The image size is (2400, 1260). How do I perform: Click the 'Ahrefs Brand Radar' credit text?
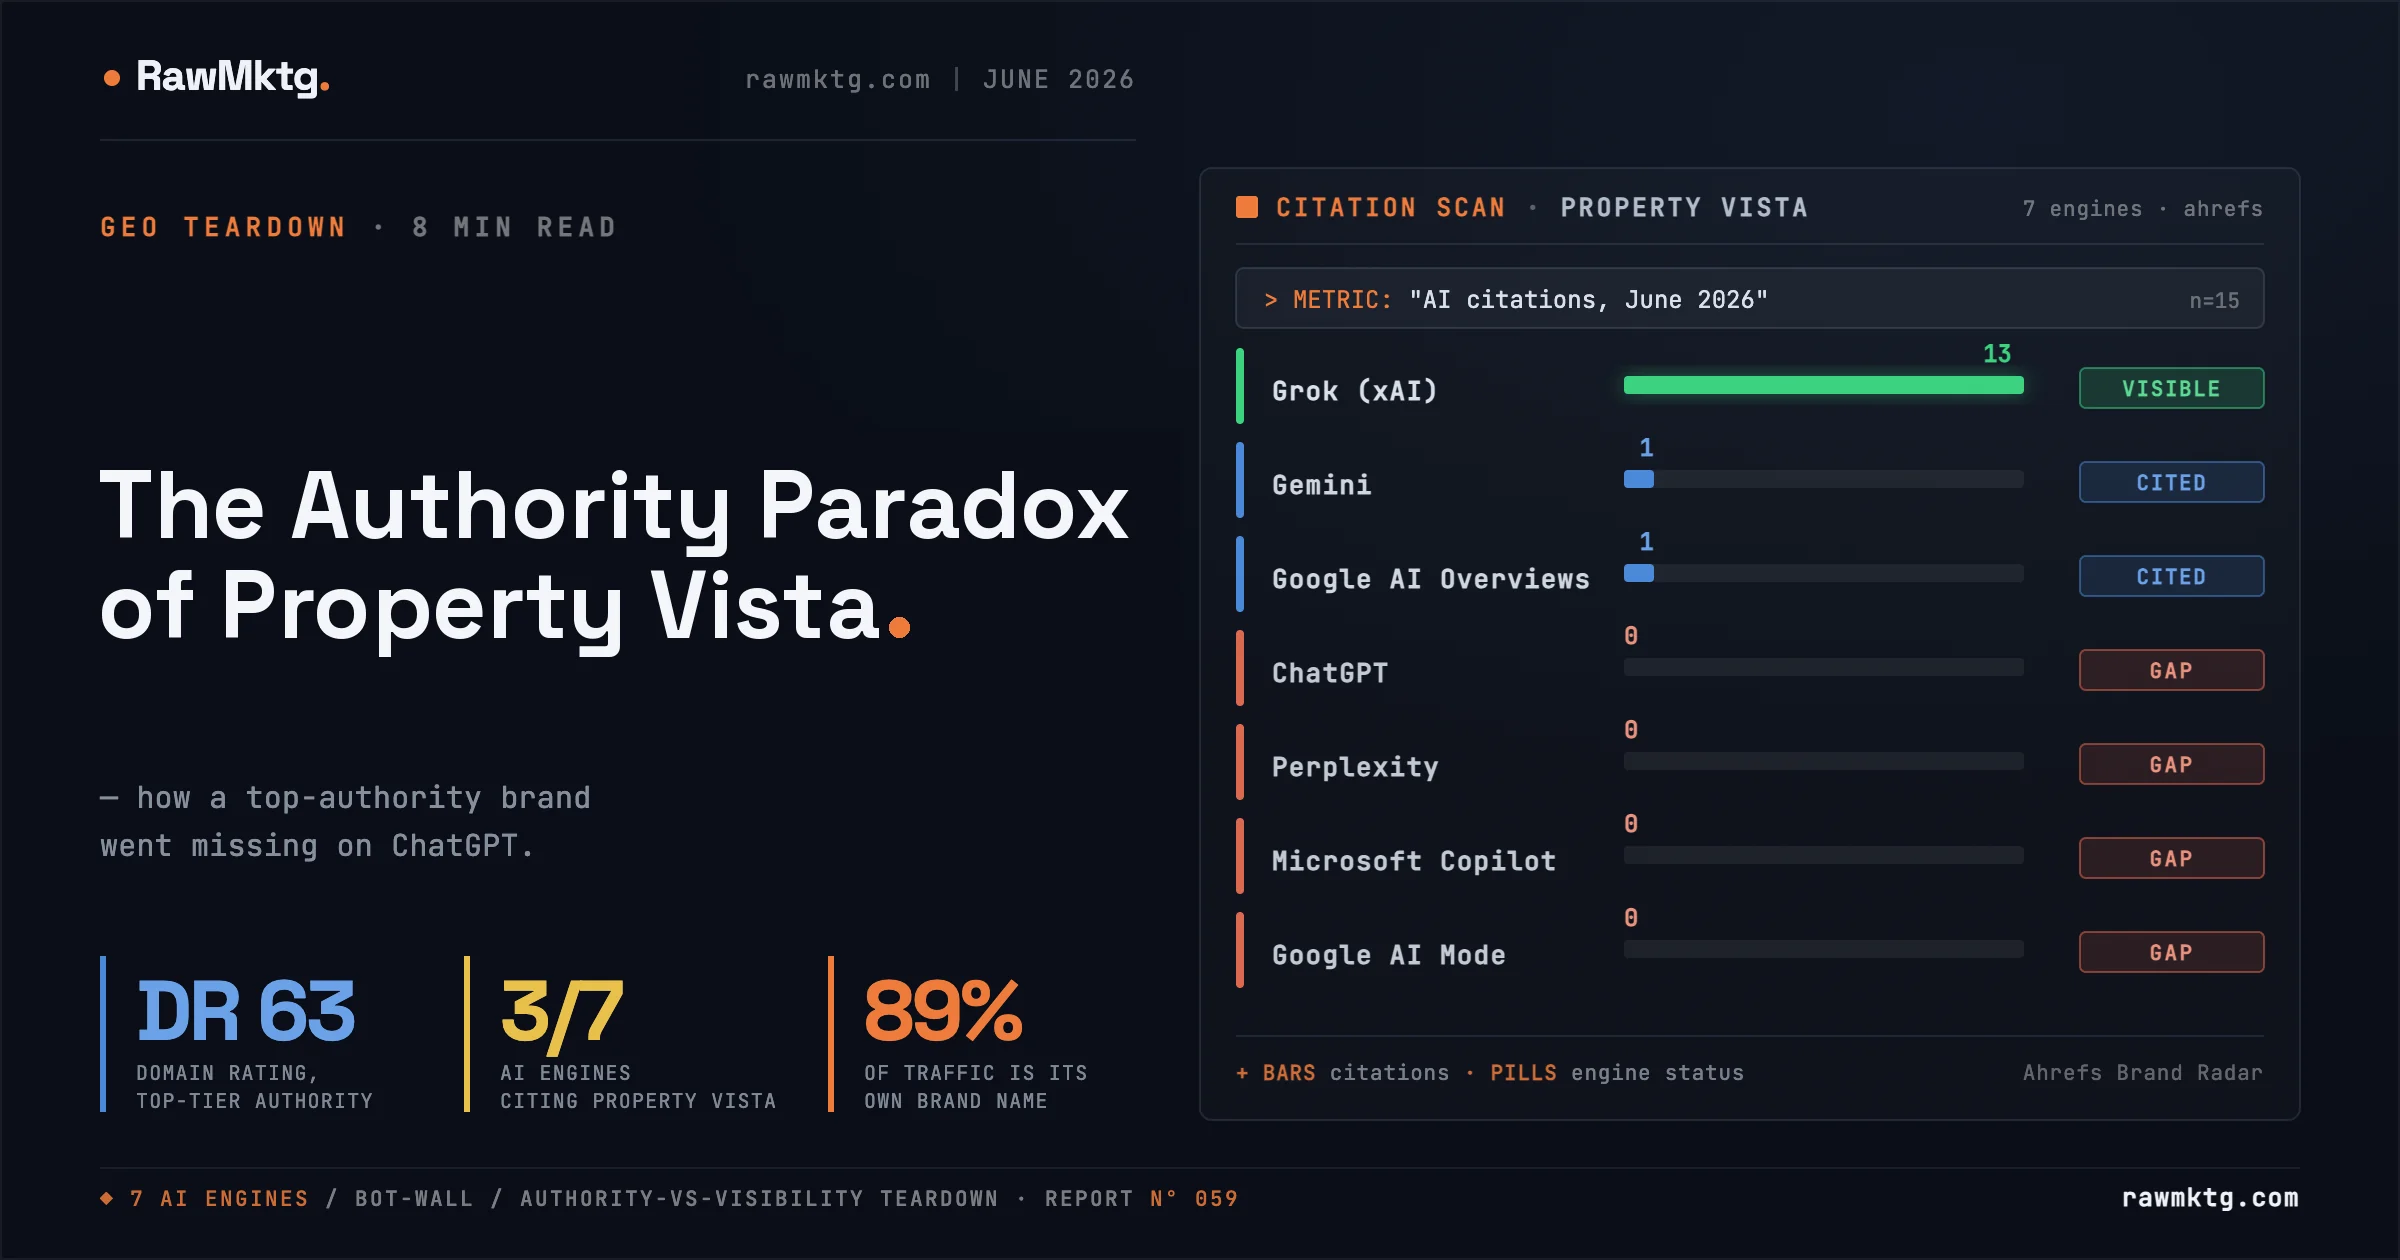2142,1072
